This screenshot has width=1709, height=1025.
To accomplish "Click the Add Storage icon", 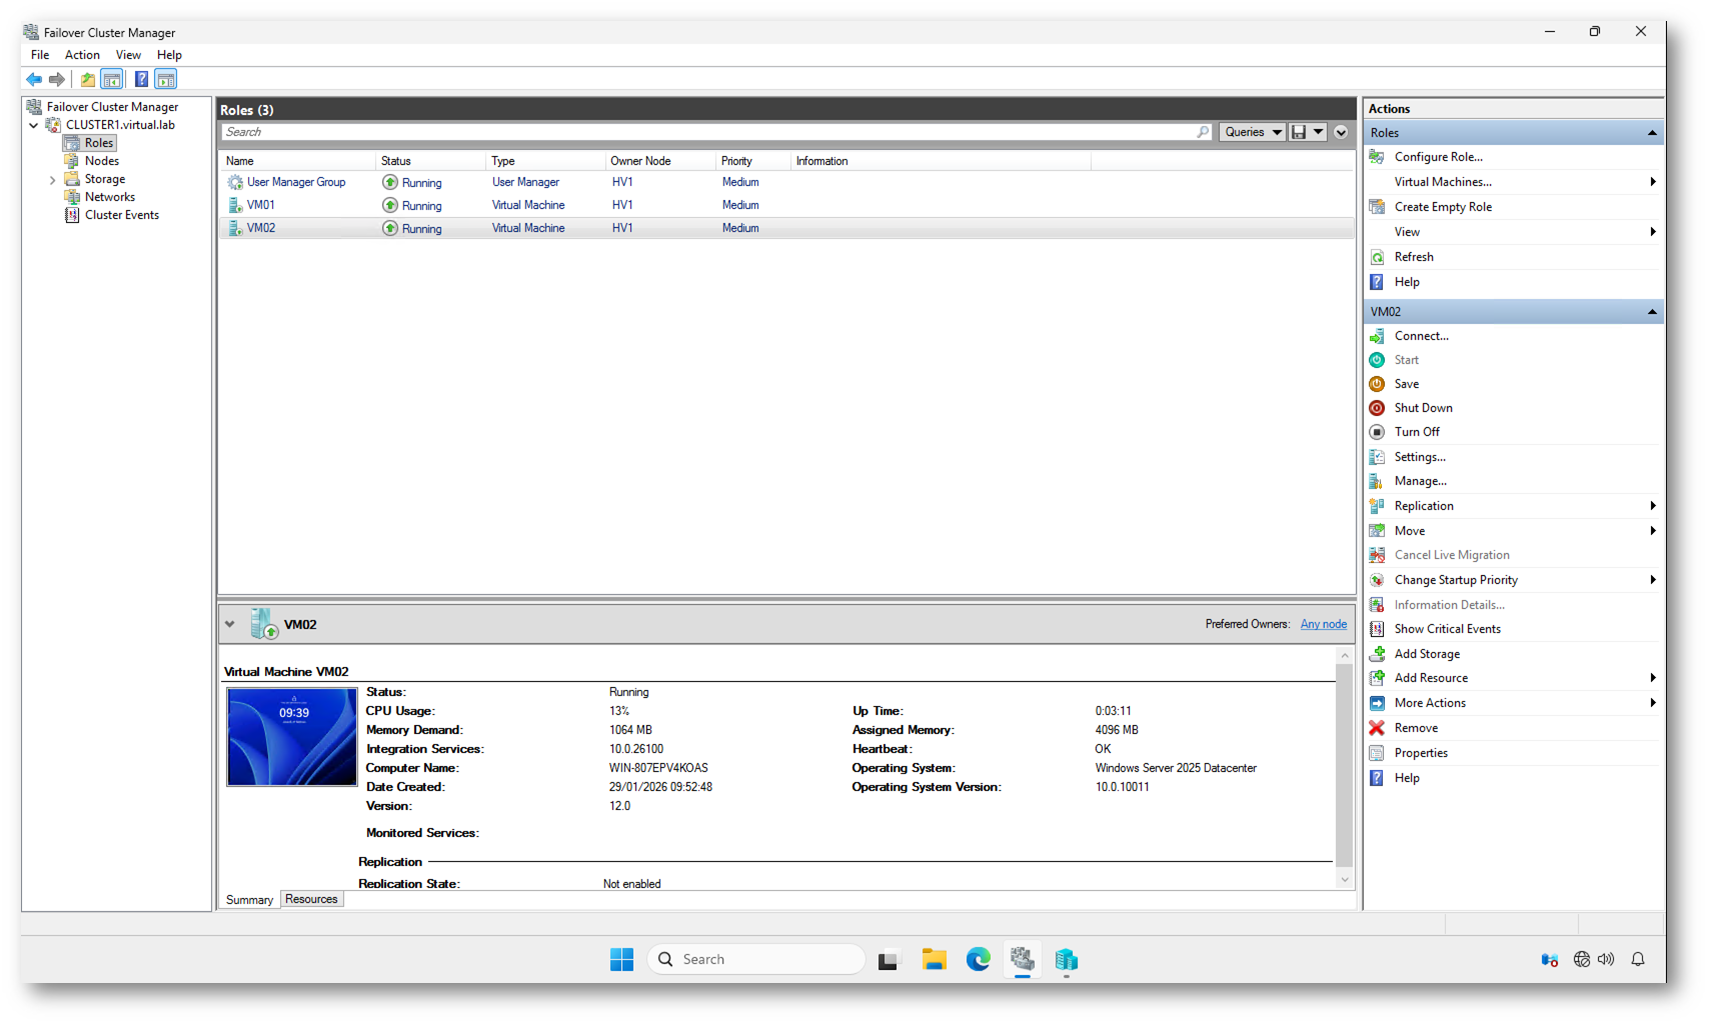I will tap(1377, 654).
